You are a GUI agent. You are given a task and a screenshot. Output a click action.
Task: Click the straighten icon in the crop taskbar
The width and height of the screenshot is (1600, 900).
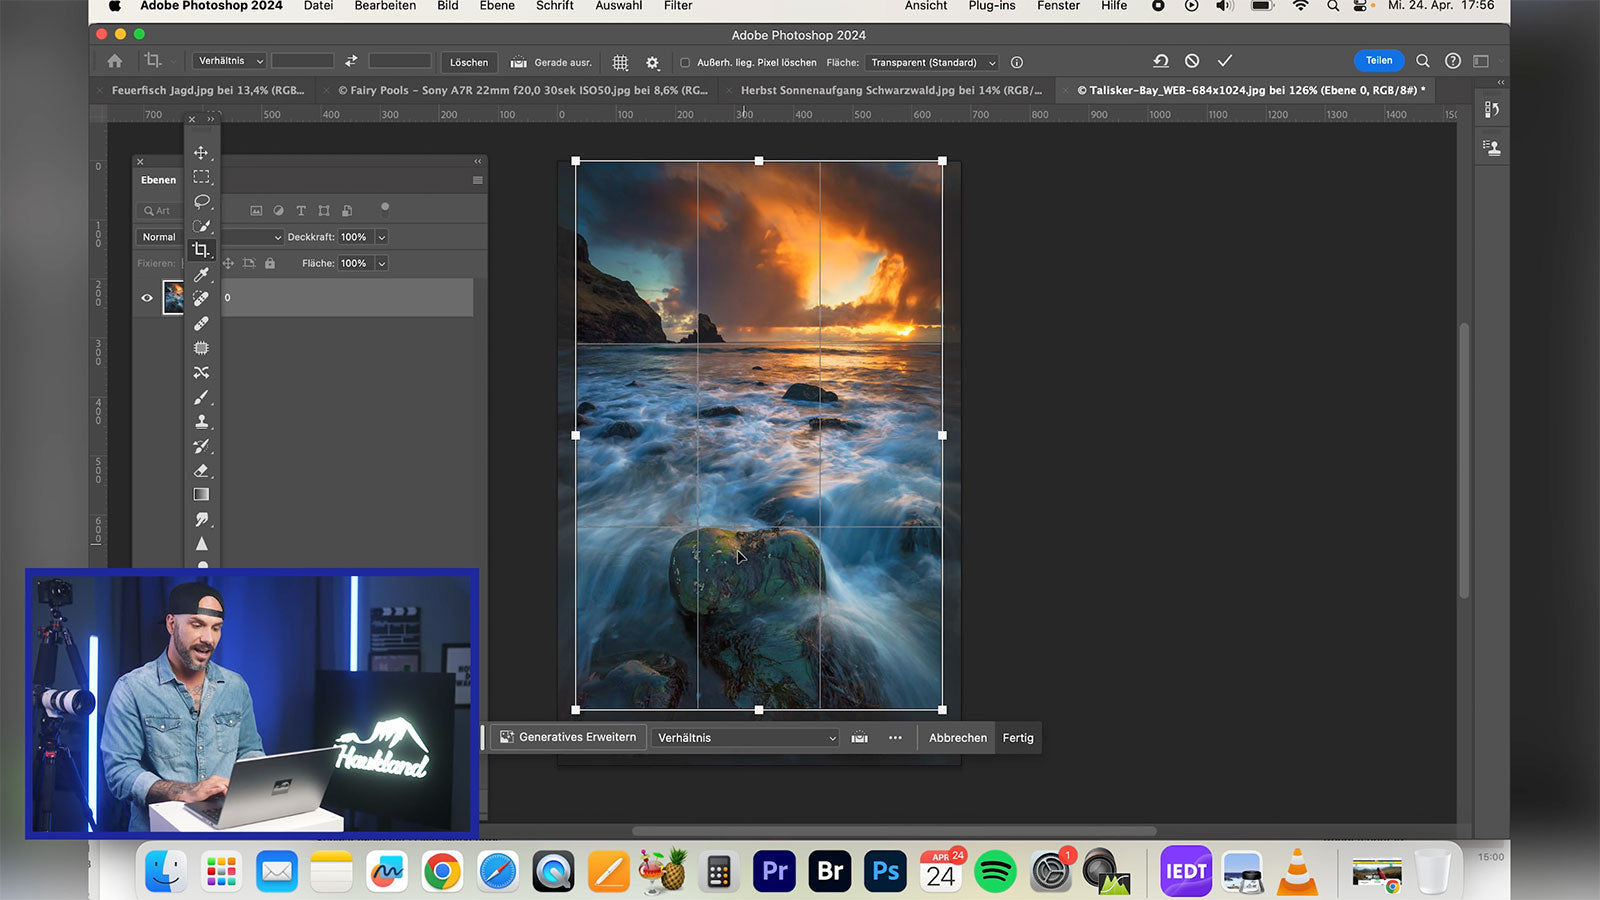859,738
